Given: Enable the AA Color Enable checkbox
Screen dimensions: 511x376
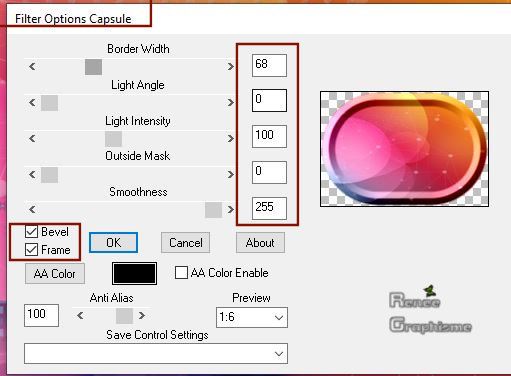Looking at the screenshot, I should click(181, 272).
